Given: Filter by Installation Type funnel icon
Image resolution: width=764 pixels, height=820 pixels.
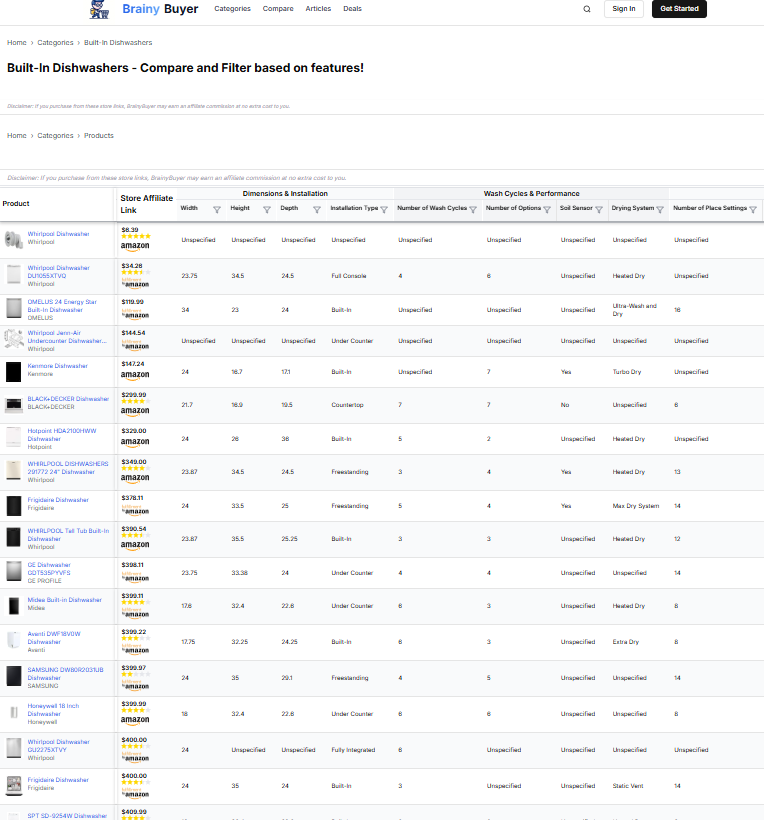Looking at the screenshot, I should point(384,210).
